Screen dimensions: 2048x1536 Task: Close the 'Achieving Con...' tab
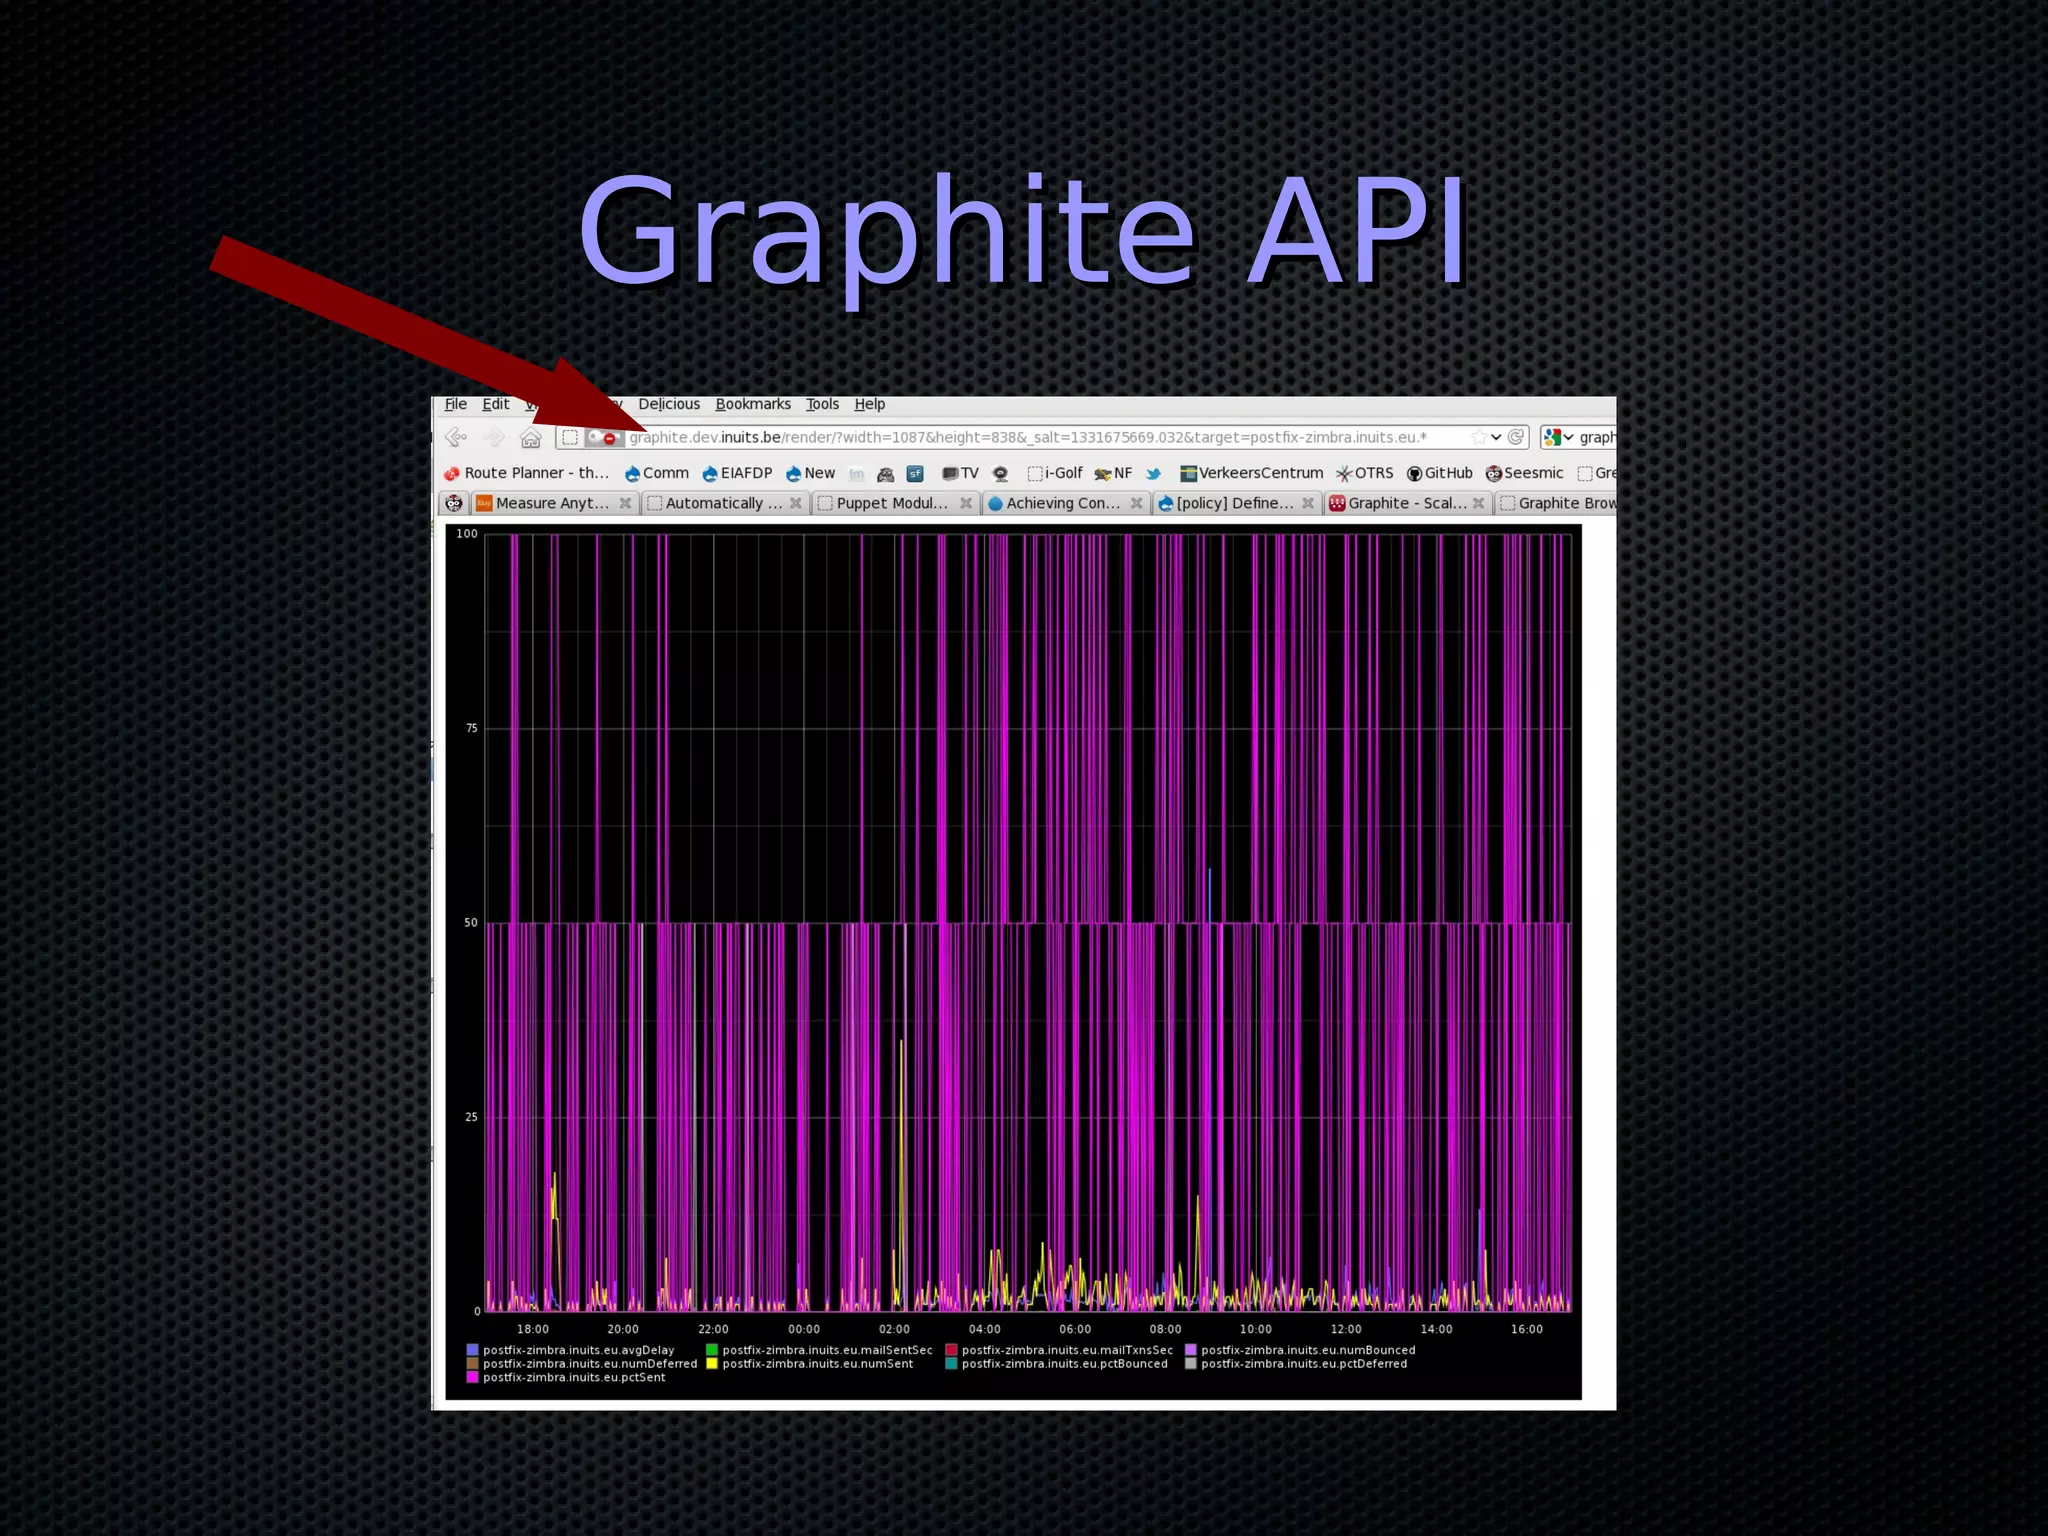tap(1136, 503)
